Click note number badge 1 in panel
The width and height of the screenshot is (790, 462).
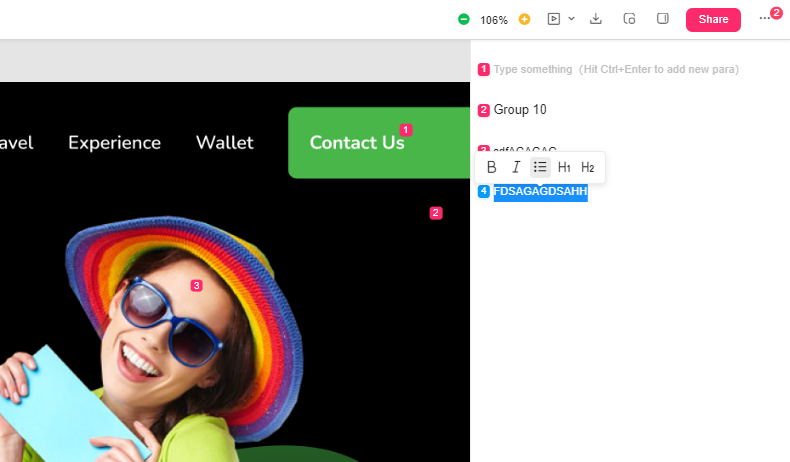coord(484,70)
